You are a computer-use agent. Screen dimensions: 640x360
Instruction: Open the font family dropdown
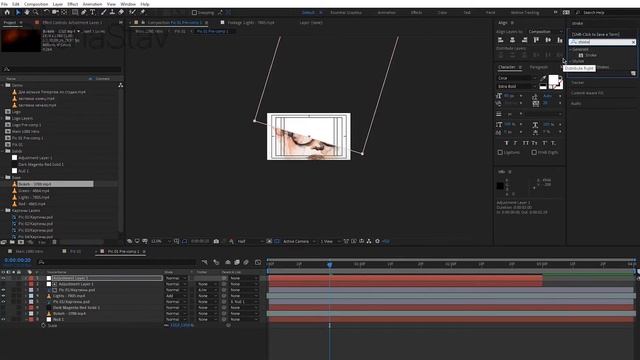[x=517, y=78]
